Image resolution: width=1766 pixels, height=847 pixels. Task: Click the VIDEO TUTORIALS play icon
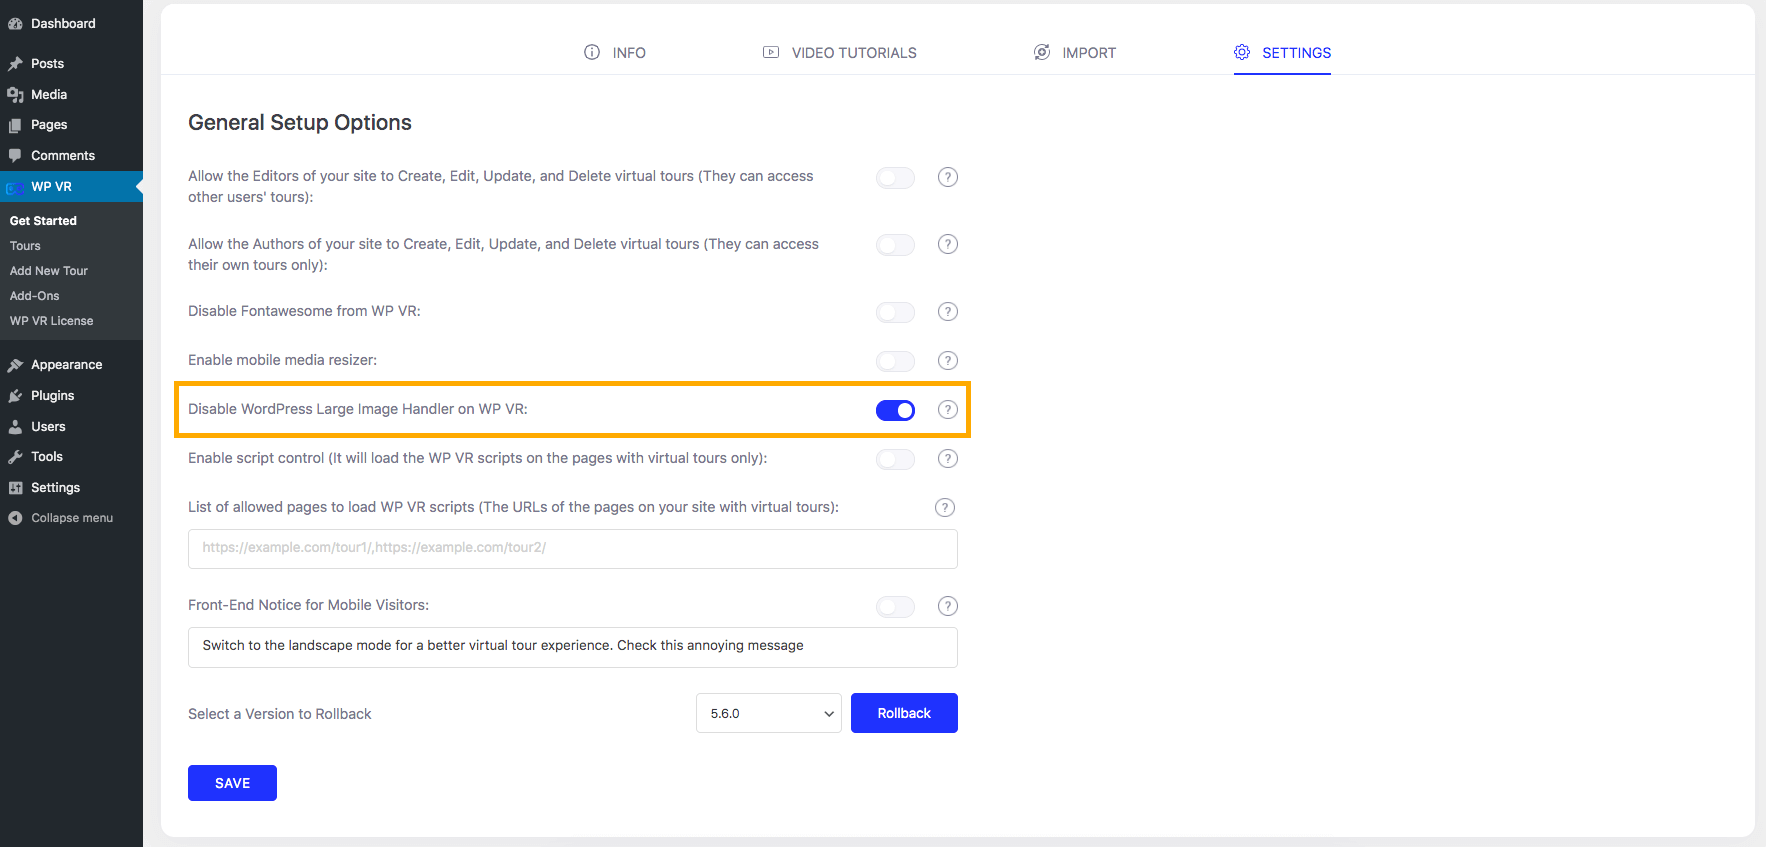(x=771, y=52)
